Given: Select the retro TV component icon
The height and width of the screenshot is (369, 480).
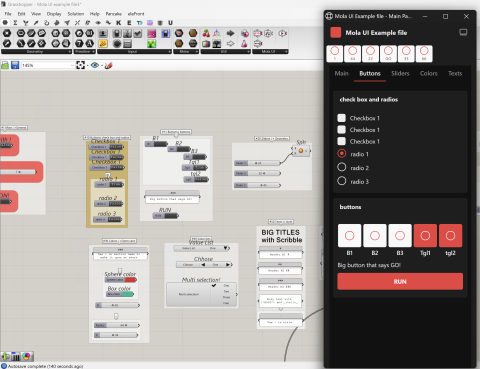Looking at the screenshot, I should (206, 43).
